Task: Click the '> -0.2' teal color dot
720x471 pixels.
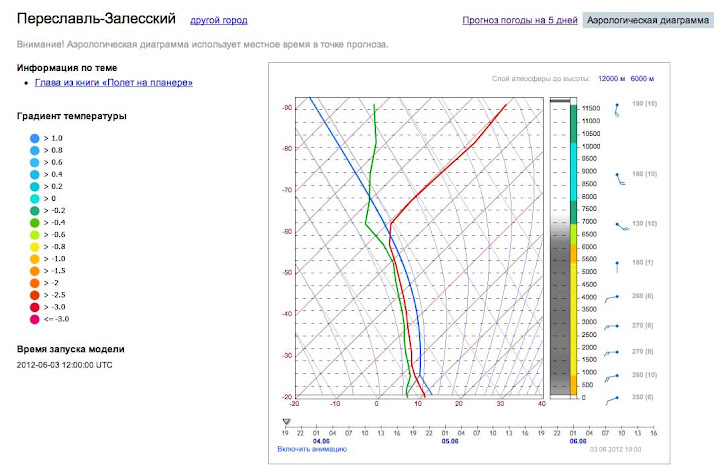Action: coord(34,211)
